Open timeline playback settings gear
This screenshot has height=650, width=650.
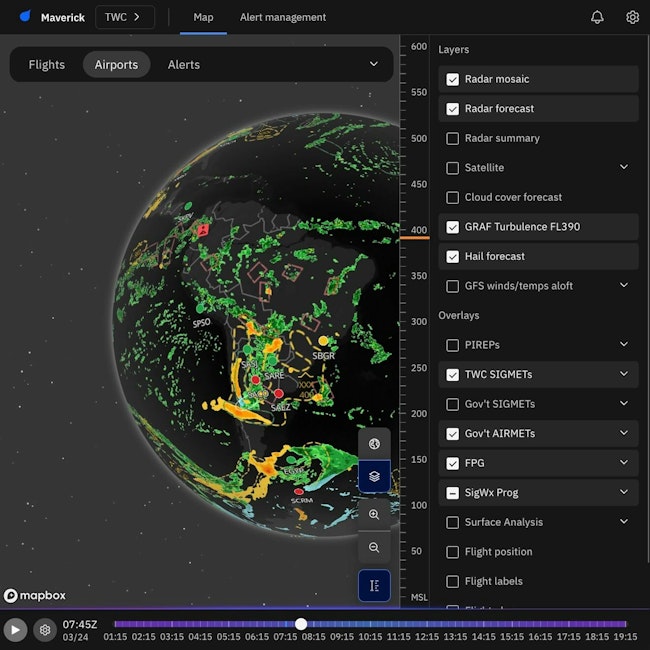[x=45, y=630]
